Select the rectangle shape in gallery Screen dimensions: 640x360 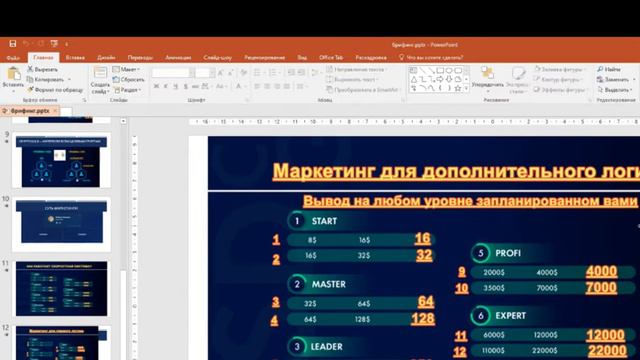pyautogui.click(x=440, y=70)
